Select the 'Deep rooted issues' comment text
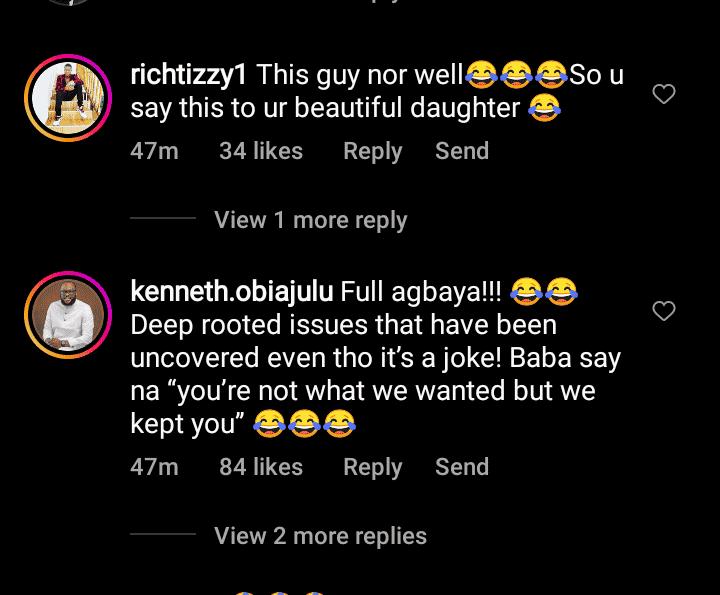The image size is (720, 595). (345, 326)
